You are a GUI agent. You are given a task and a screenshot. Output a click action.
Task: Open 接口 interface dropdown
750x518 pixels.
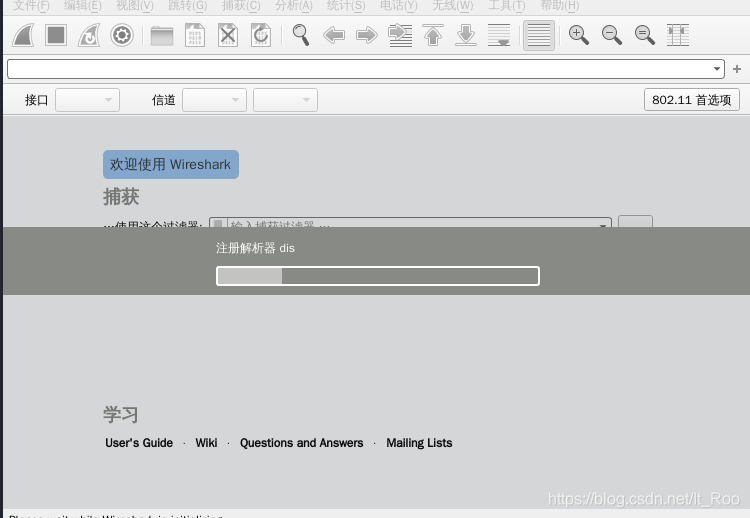[88, 100]
